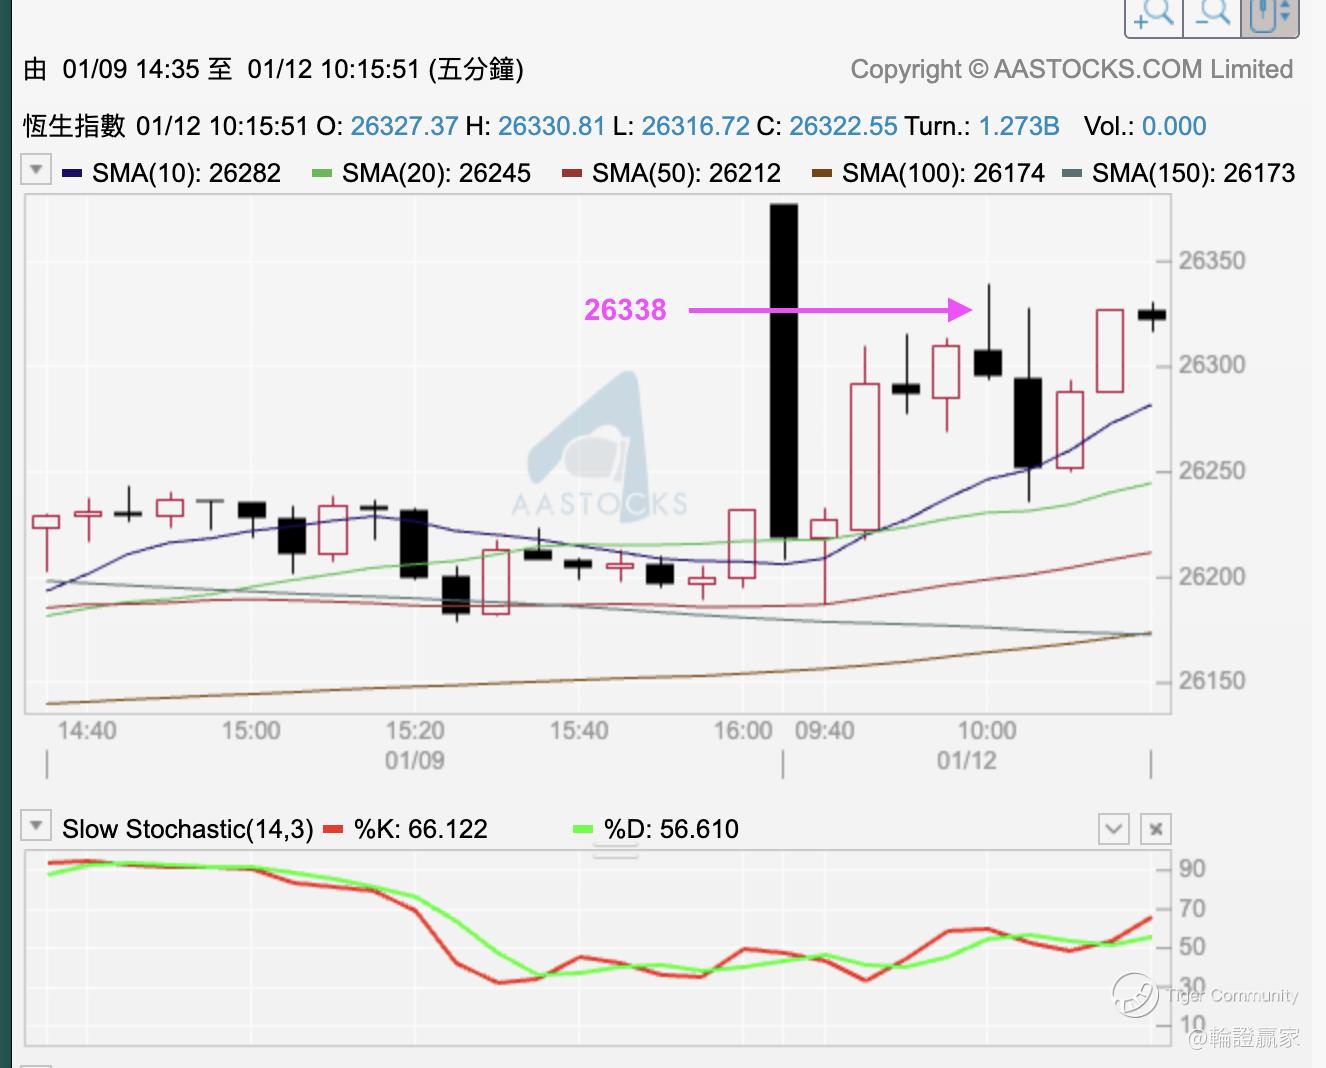This screenshot has width=1326, height=1068.
Task: Click the 70 level on stochastic axis
Action: coord(1192,908)
